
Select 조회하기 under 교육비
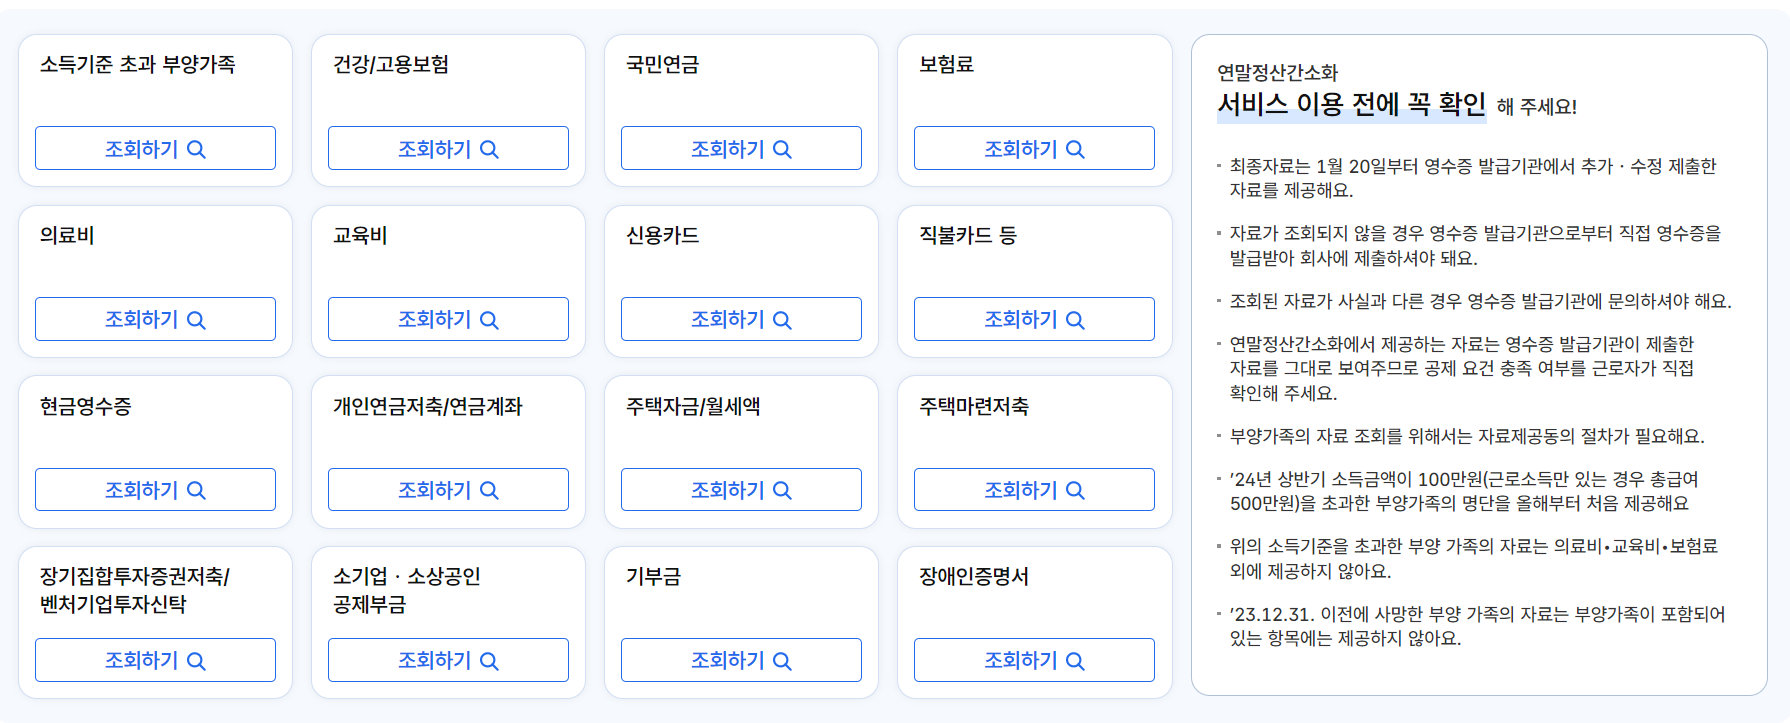(x=447, y=318)
